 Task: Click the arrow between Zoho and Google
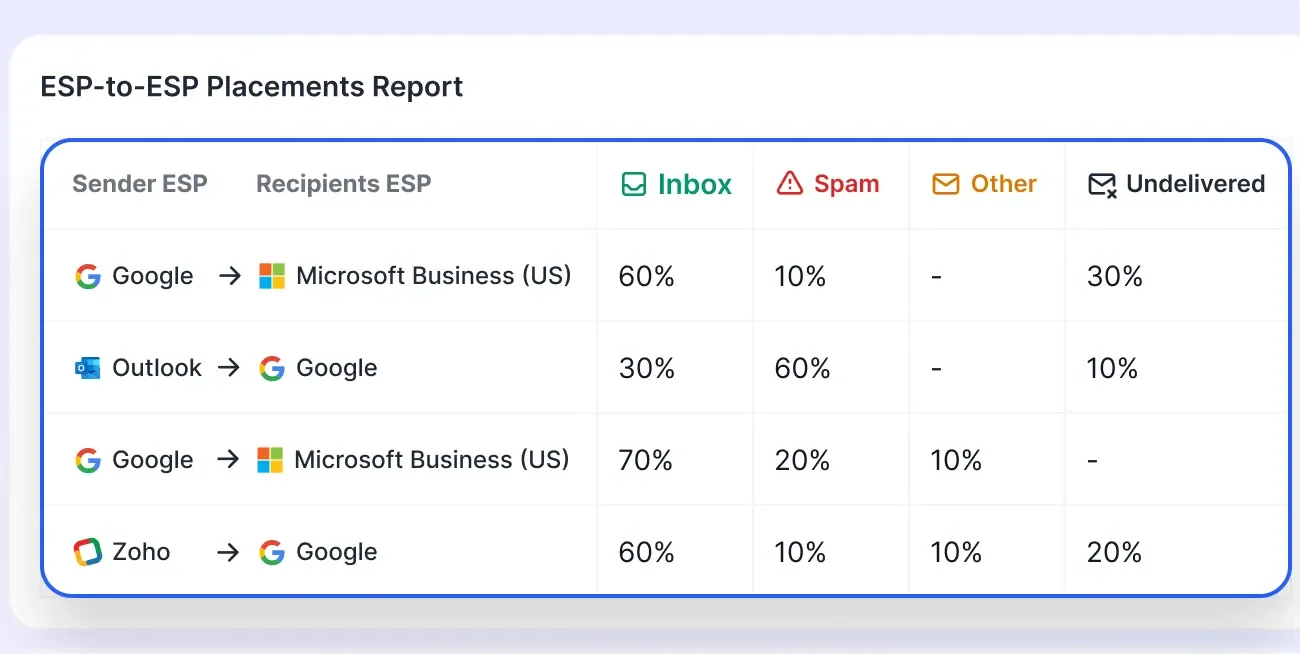tap(229, 551)
